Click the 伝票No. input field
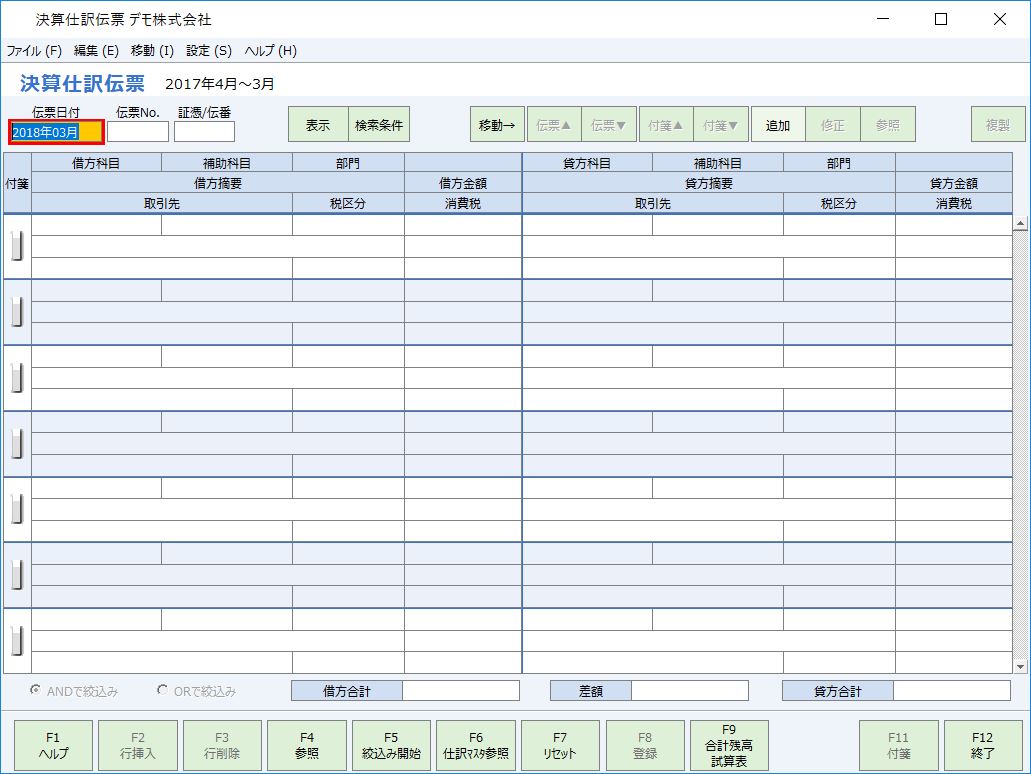 (x=137, y=131)
